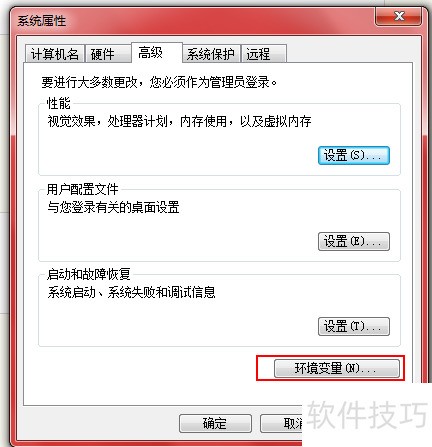This screenshot has height=447, width=432.
Task: Click the 用户配置文件 group label
Action: 82,189
